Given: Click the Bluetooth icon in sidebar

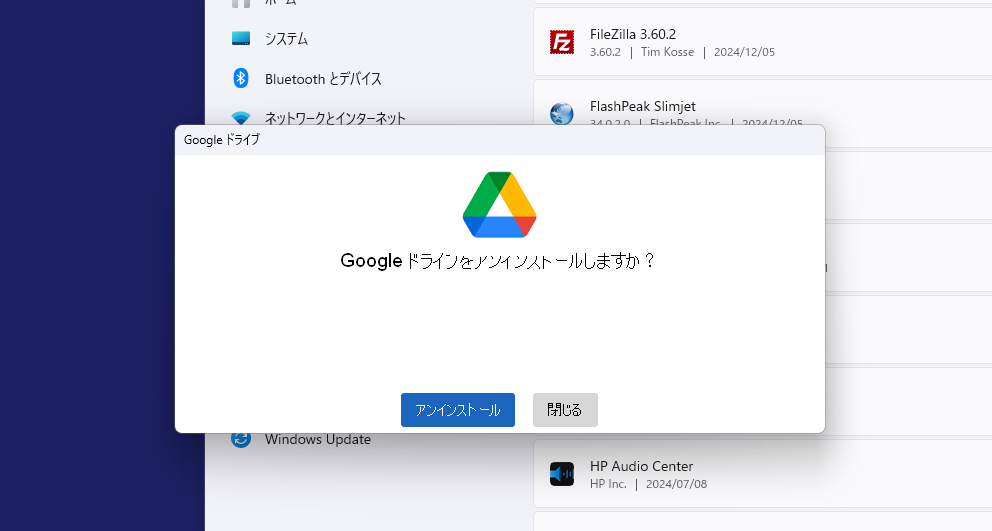Looking at the screenshot, I should click(240, 78).
